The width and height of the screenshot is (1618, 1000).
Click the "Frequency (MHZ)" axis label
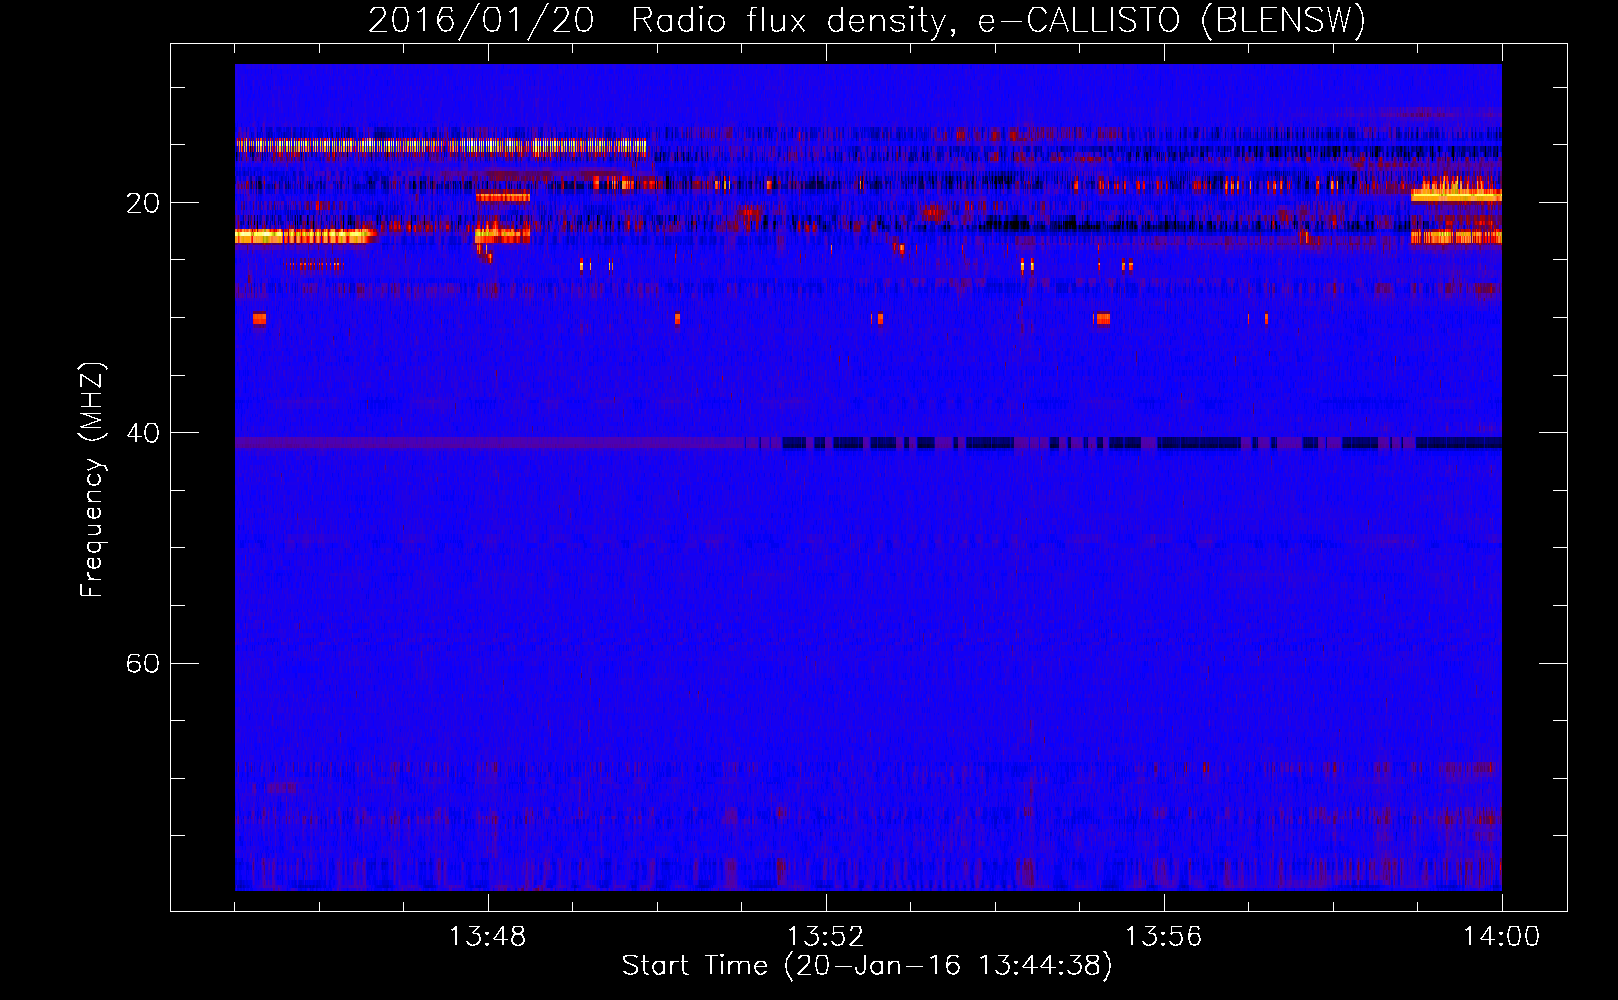(92, 480)
